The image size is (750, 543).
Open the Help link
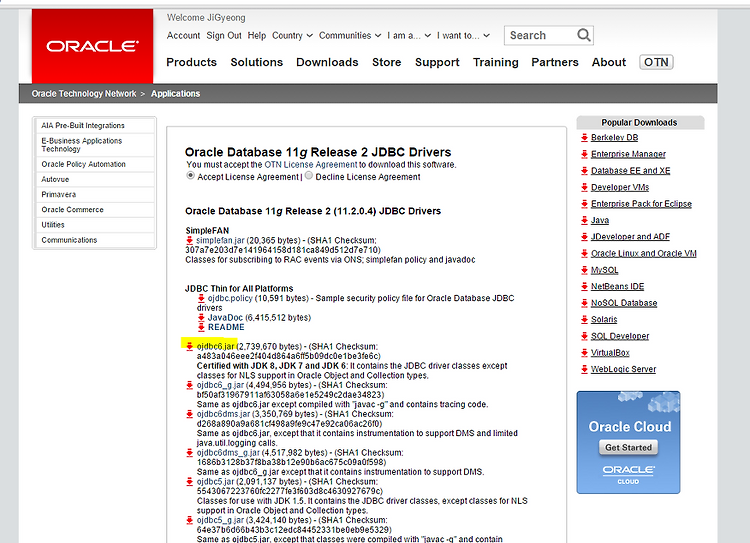(x=256, y=35)
